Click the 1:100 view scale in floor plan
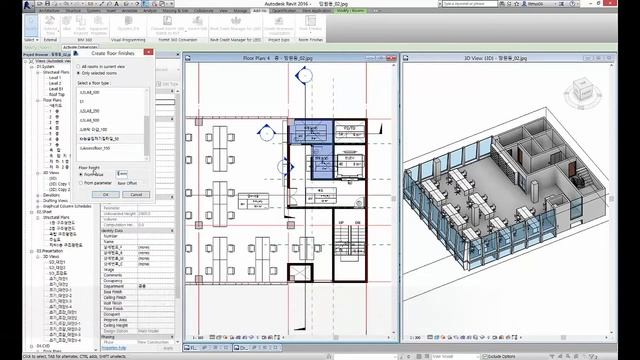640x360 pixels. pyautogui.click(x=198, y=338)
